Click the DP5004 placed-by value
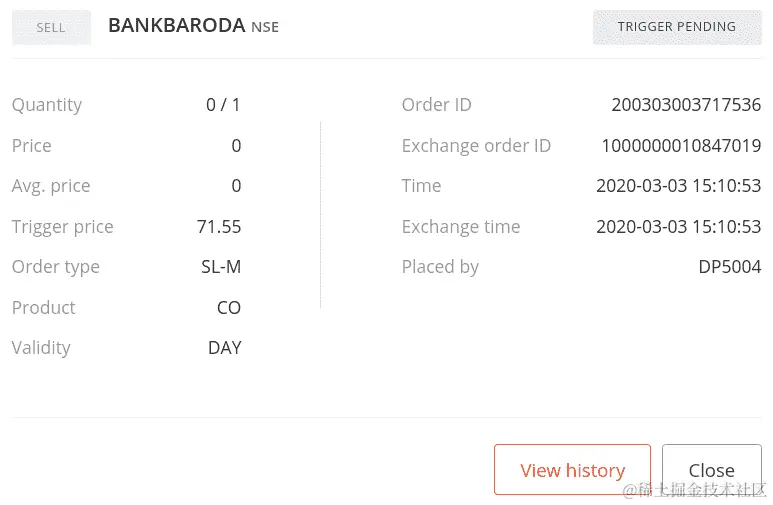Screen dimensions: 773x505 (x=729, y=267)
